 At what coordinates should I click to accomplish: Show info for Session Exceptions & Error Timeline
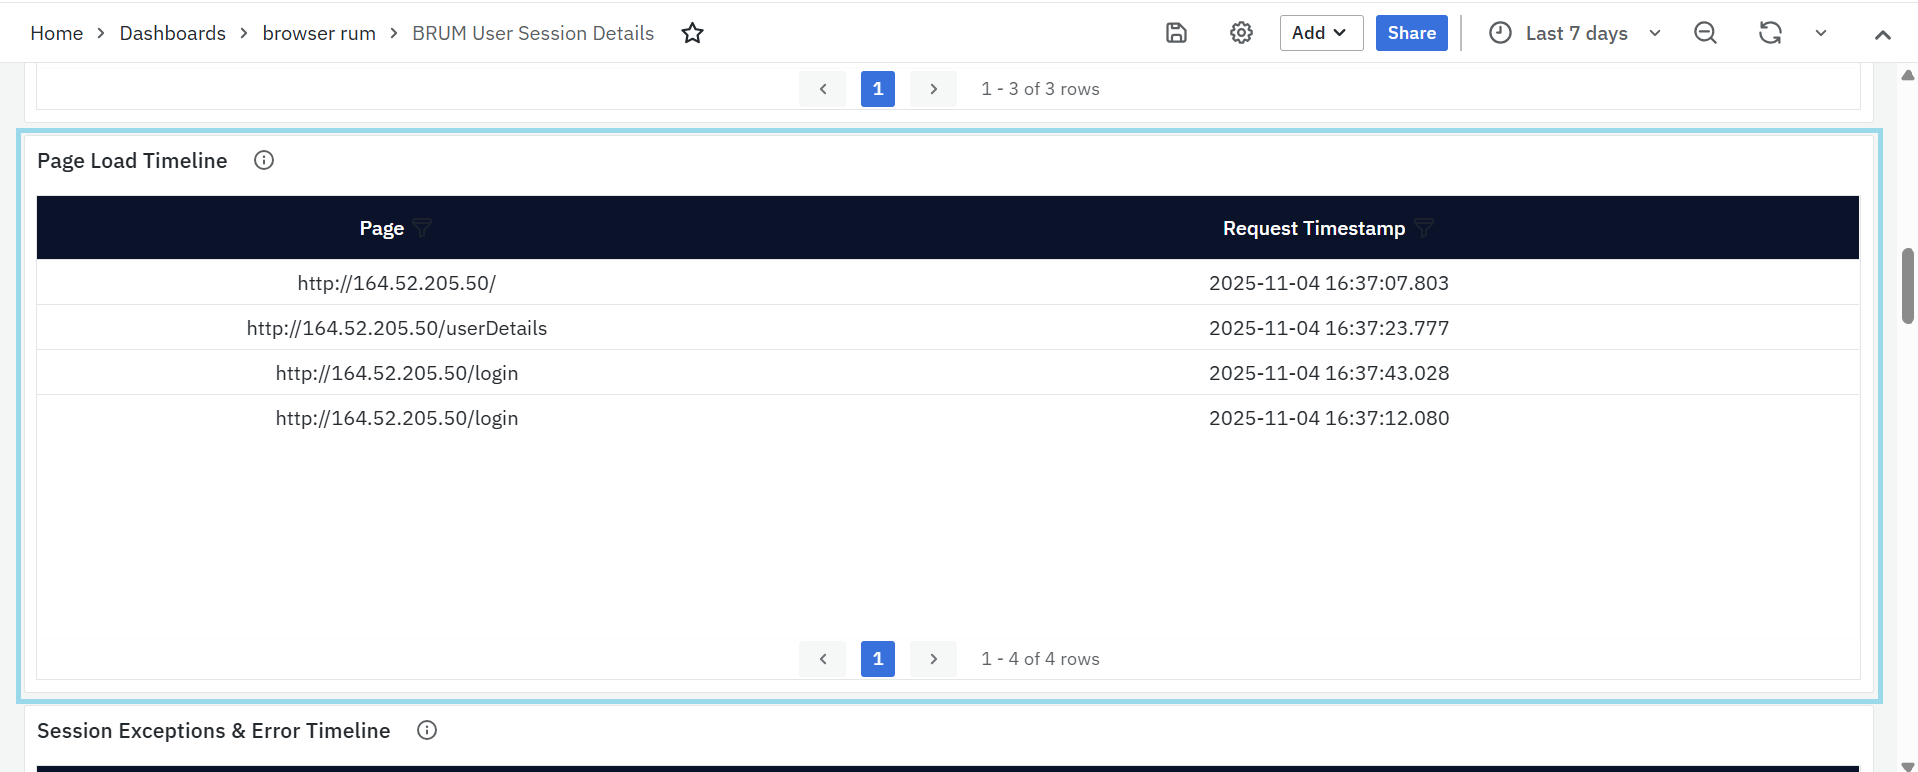coord(427,730)
